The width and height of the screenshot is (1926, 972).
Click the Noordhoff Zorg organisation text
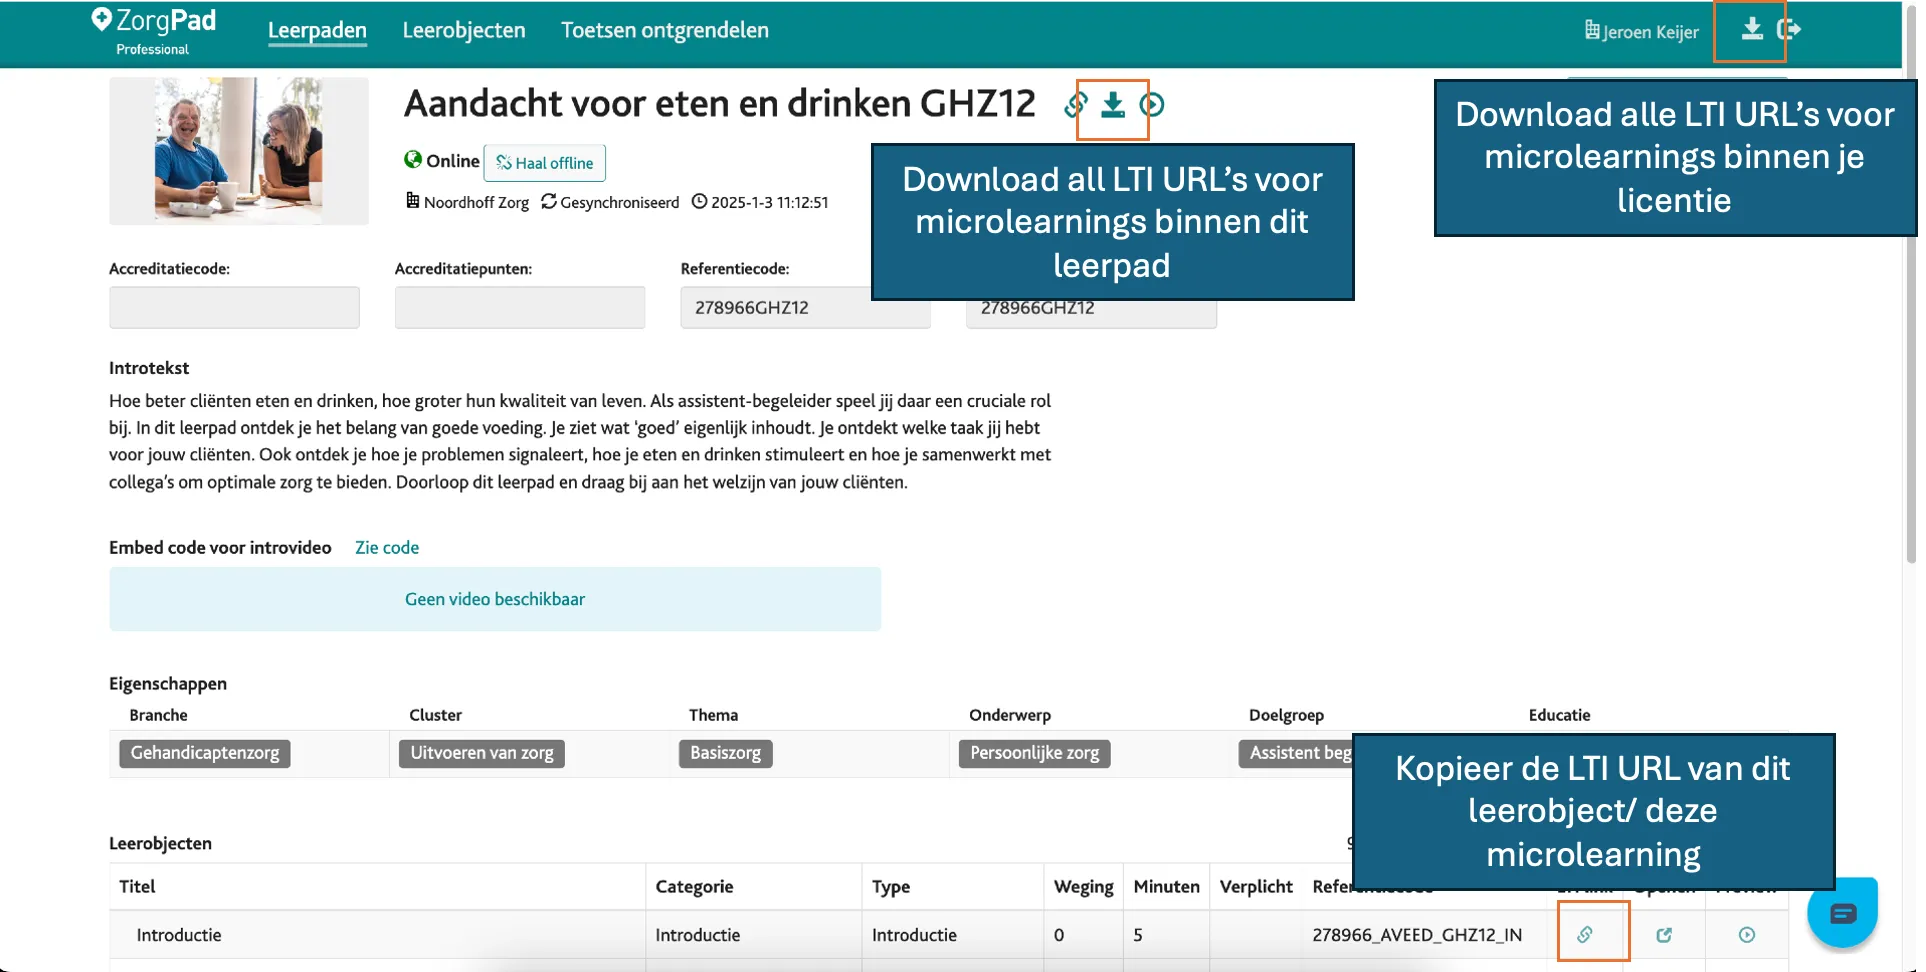point(476,202)
